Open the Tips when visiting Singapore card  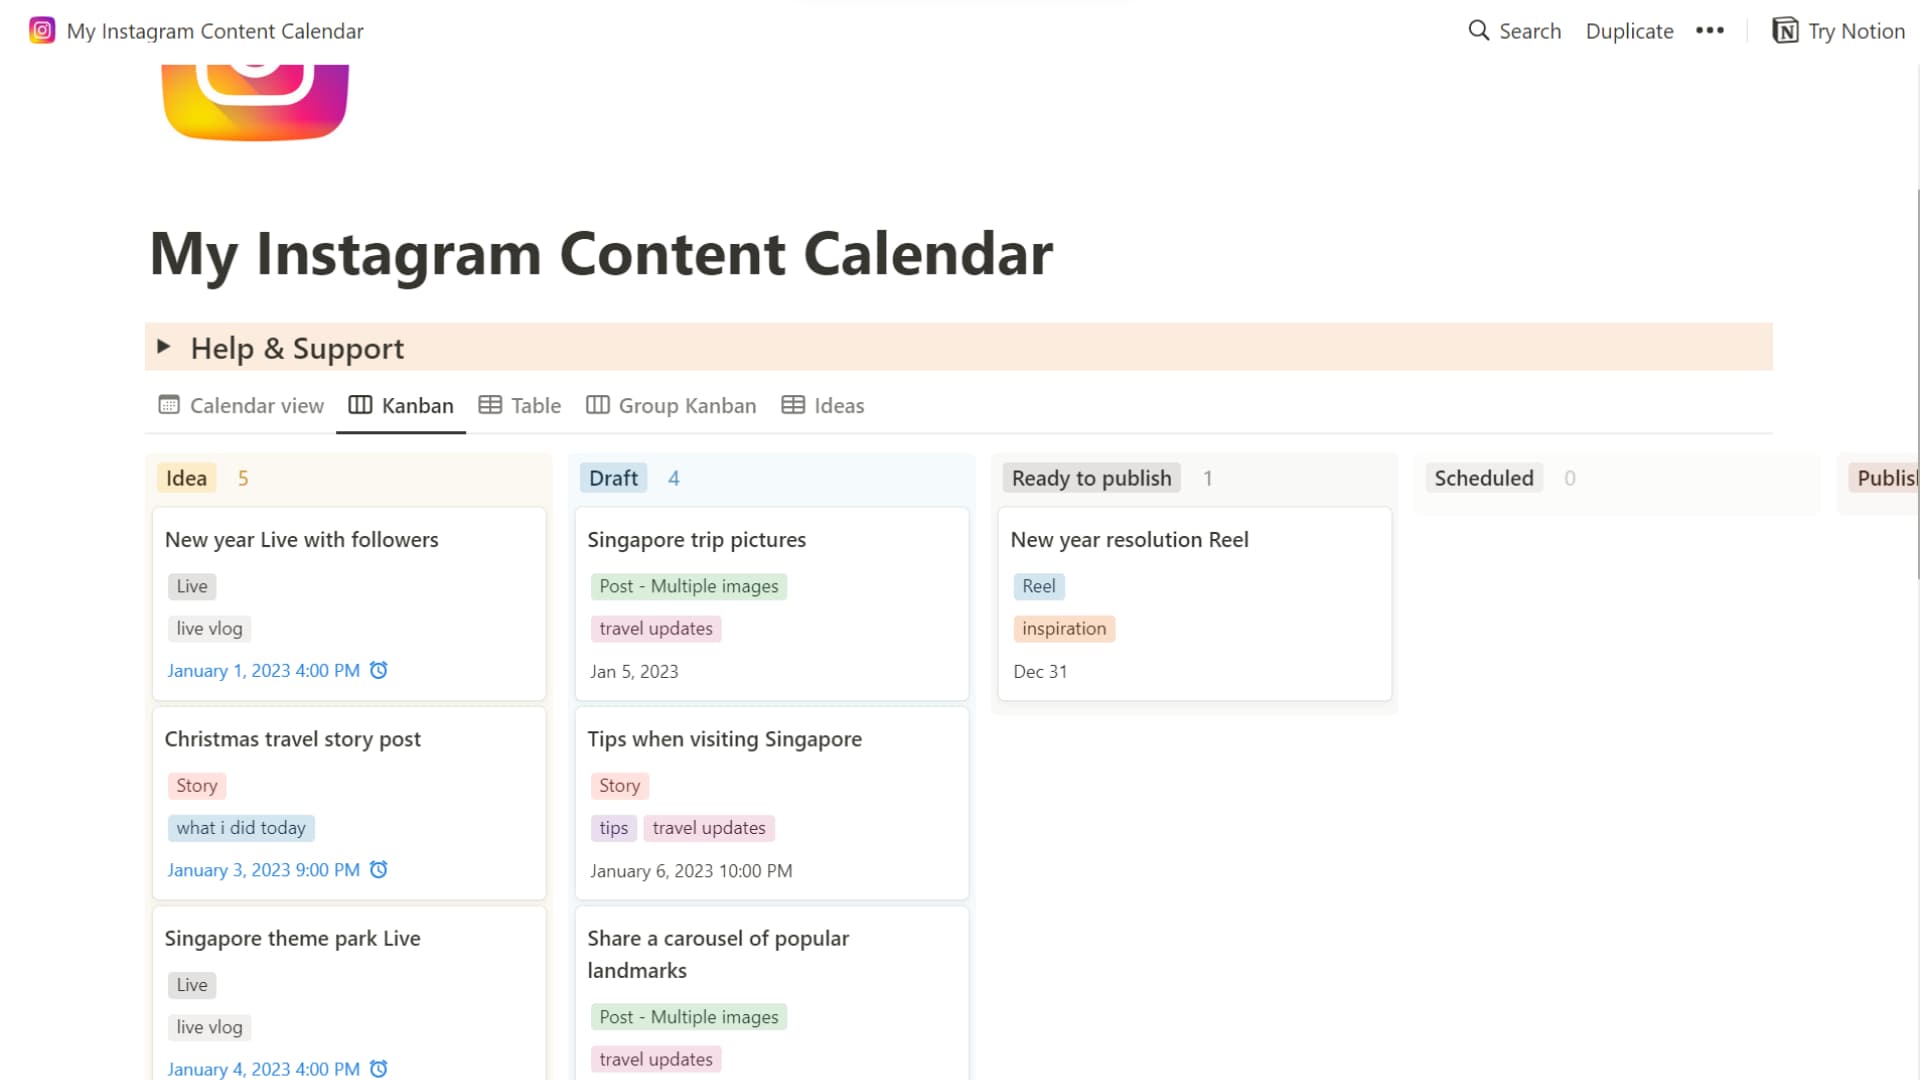pos(724,739)
